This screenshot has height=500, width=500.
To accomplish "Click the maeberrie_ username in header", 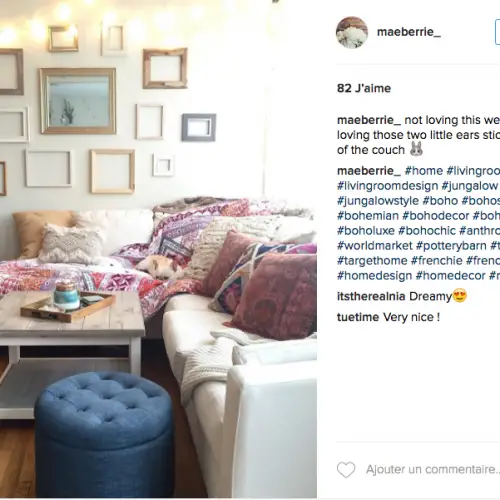I will pos(409,32).
